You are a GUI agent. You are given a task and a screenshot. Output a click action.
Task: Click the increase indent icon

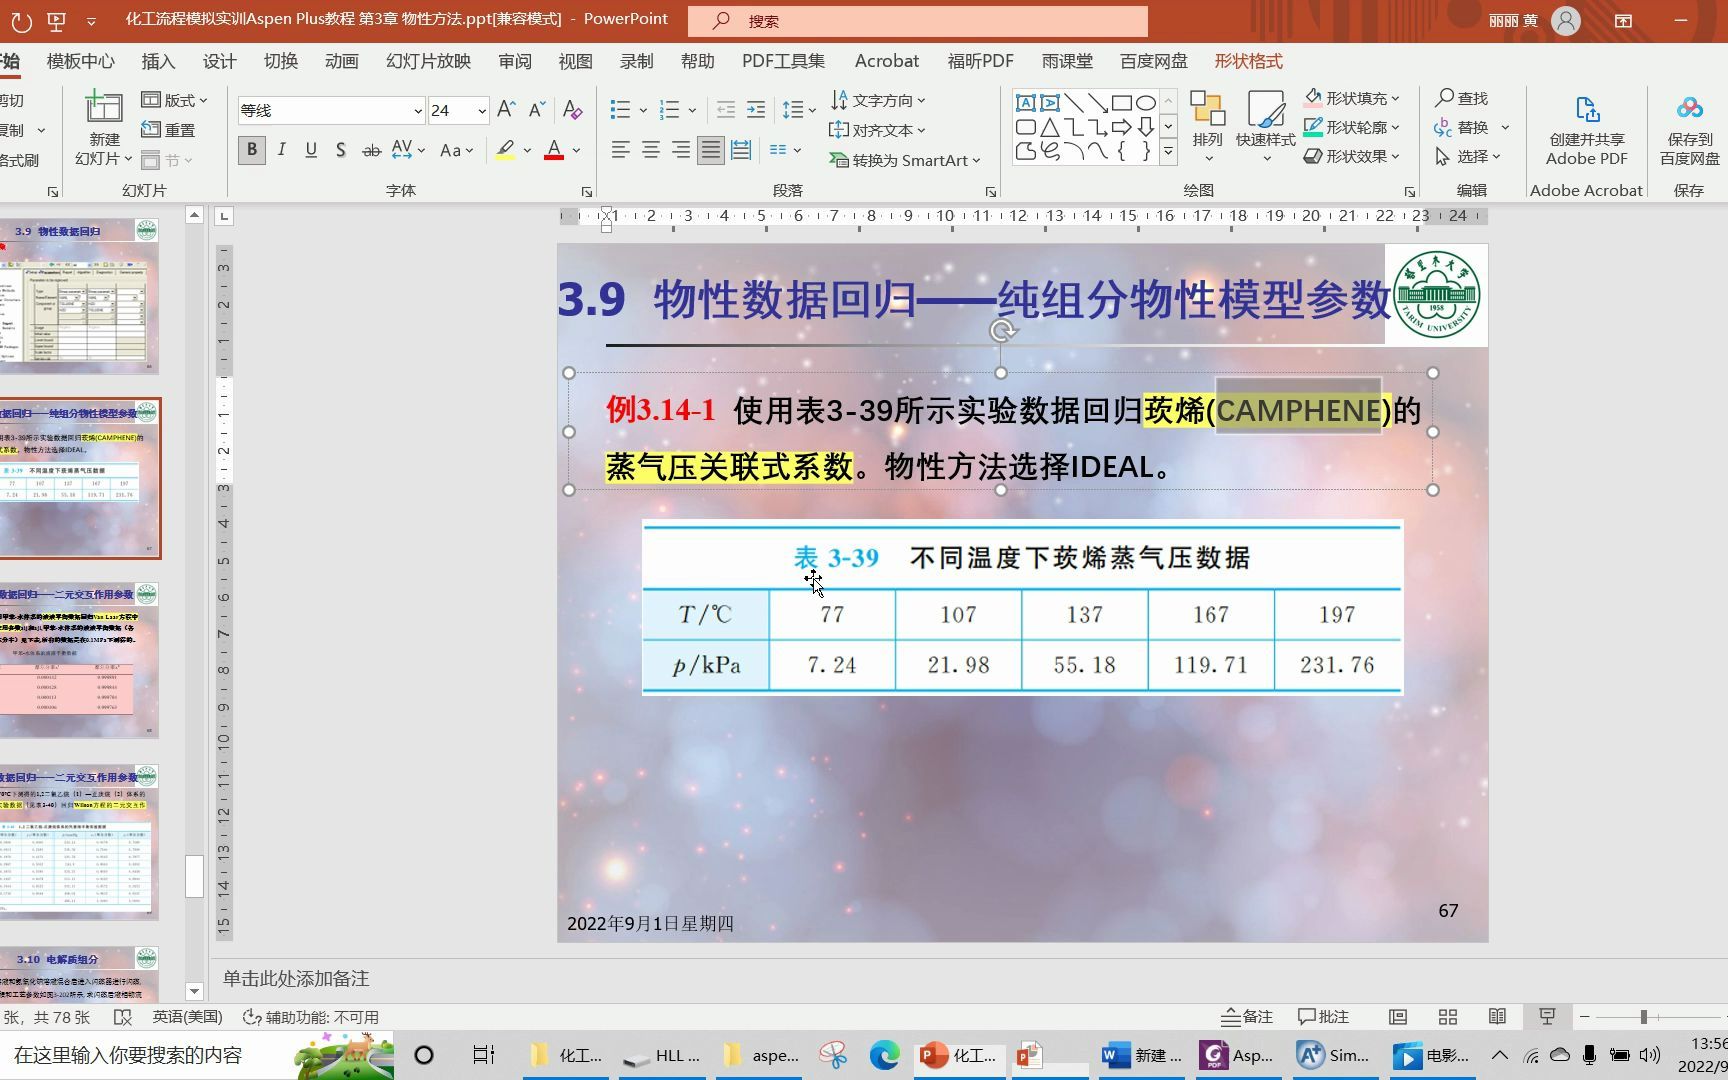[x=755, y=109]
